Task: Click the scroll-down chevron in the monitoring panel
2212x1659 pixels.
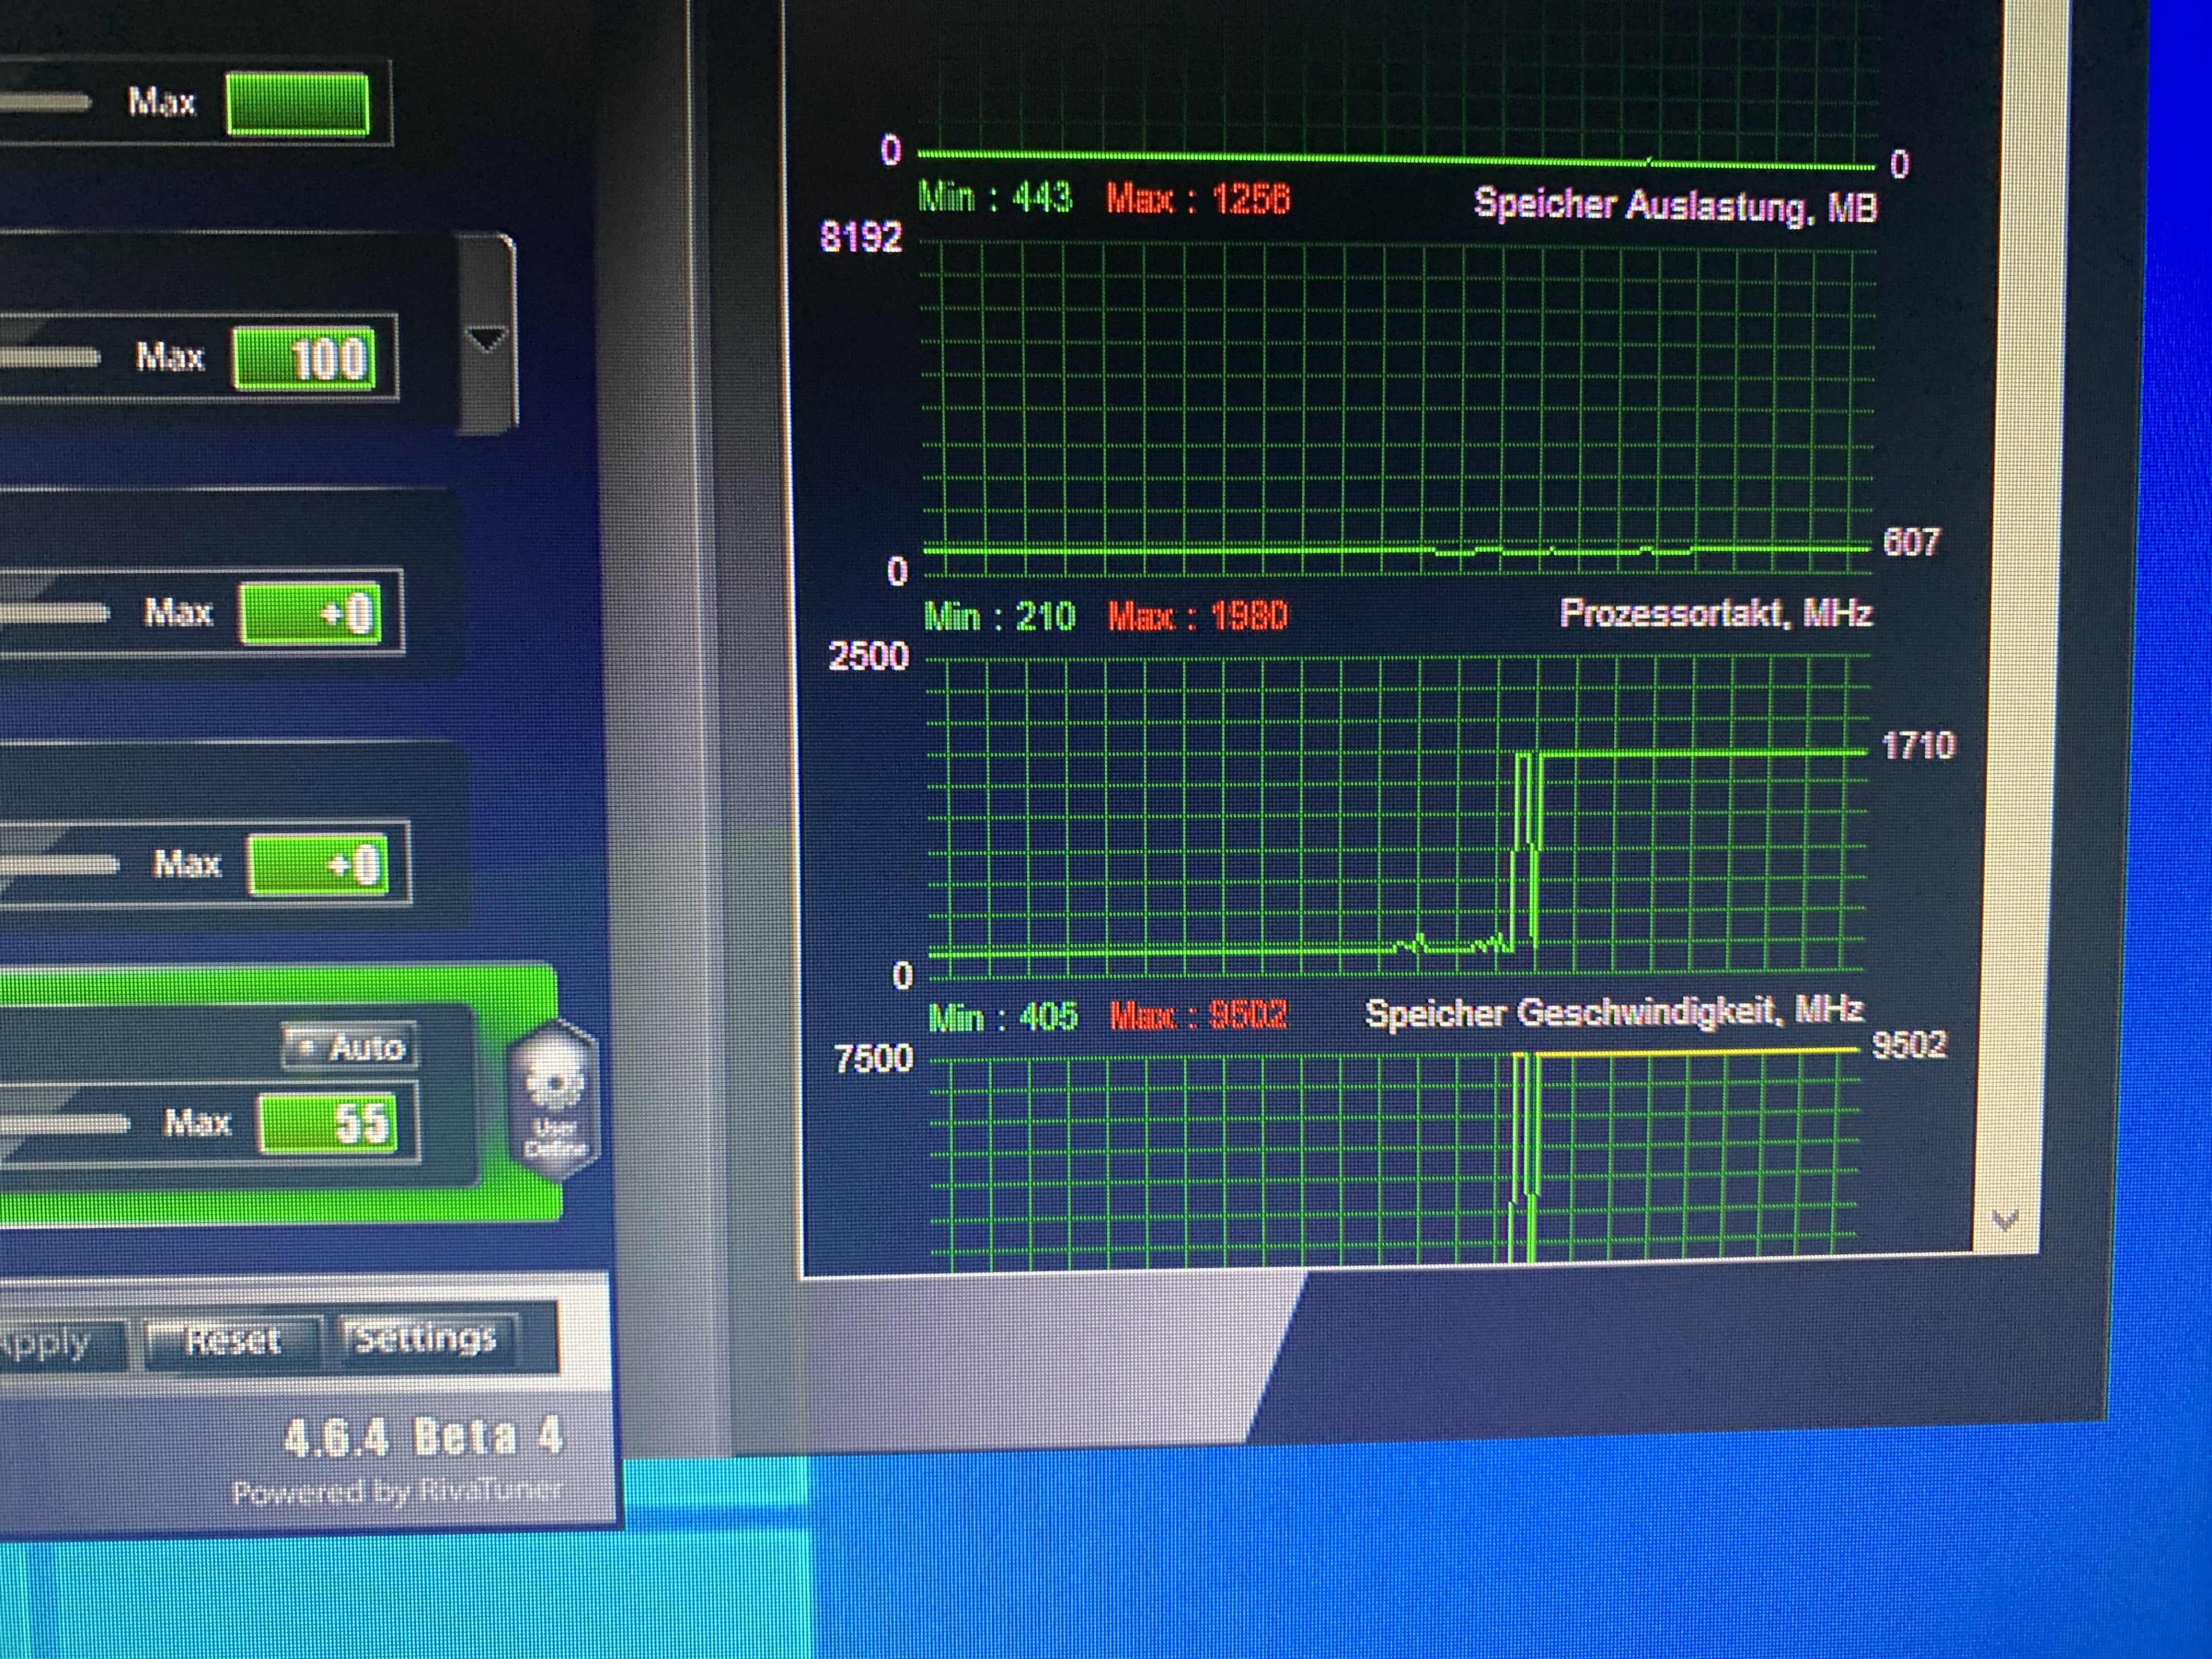Action: click(x=2004, y=1220)
